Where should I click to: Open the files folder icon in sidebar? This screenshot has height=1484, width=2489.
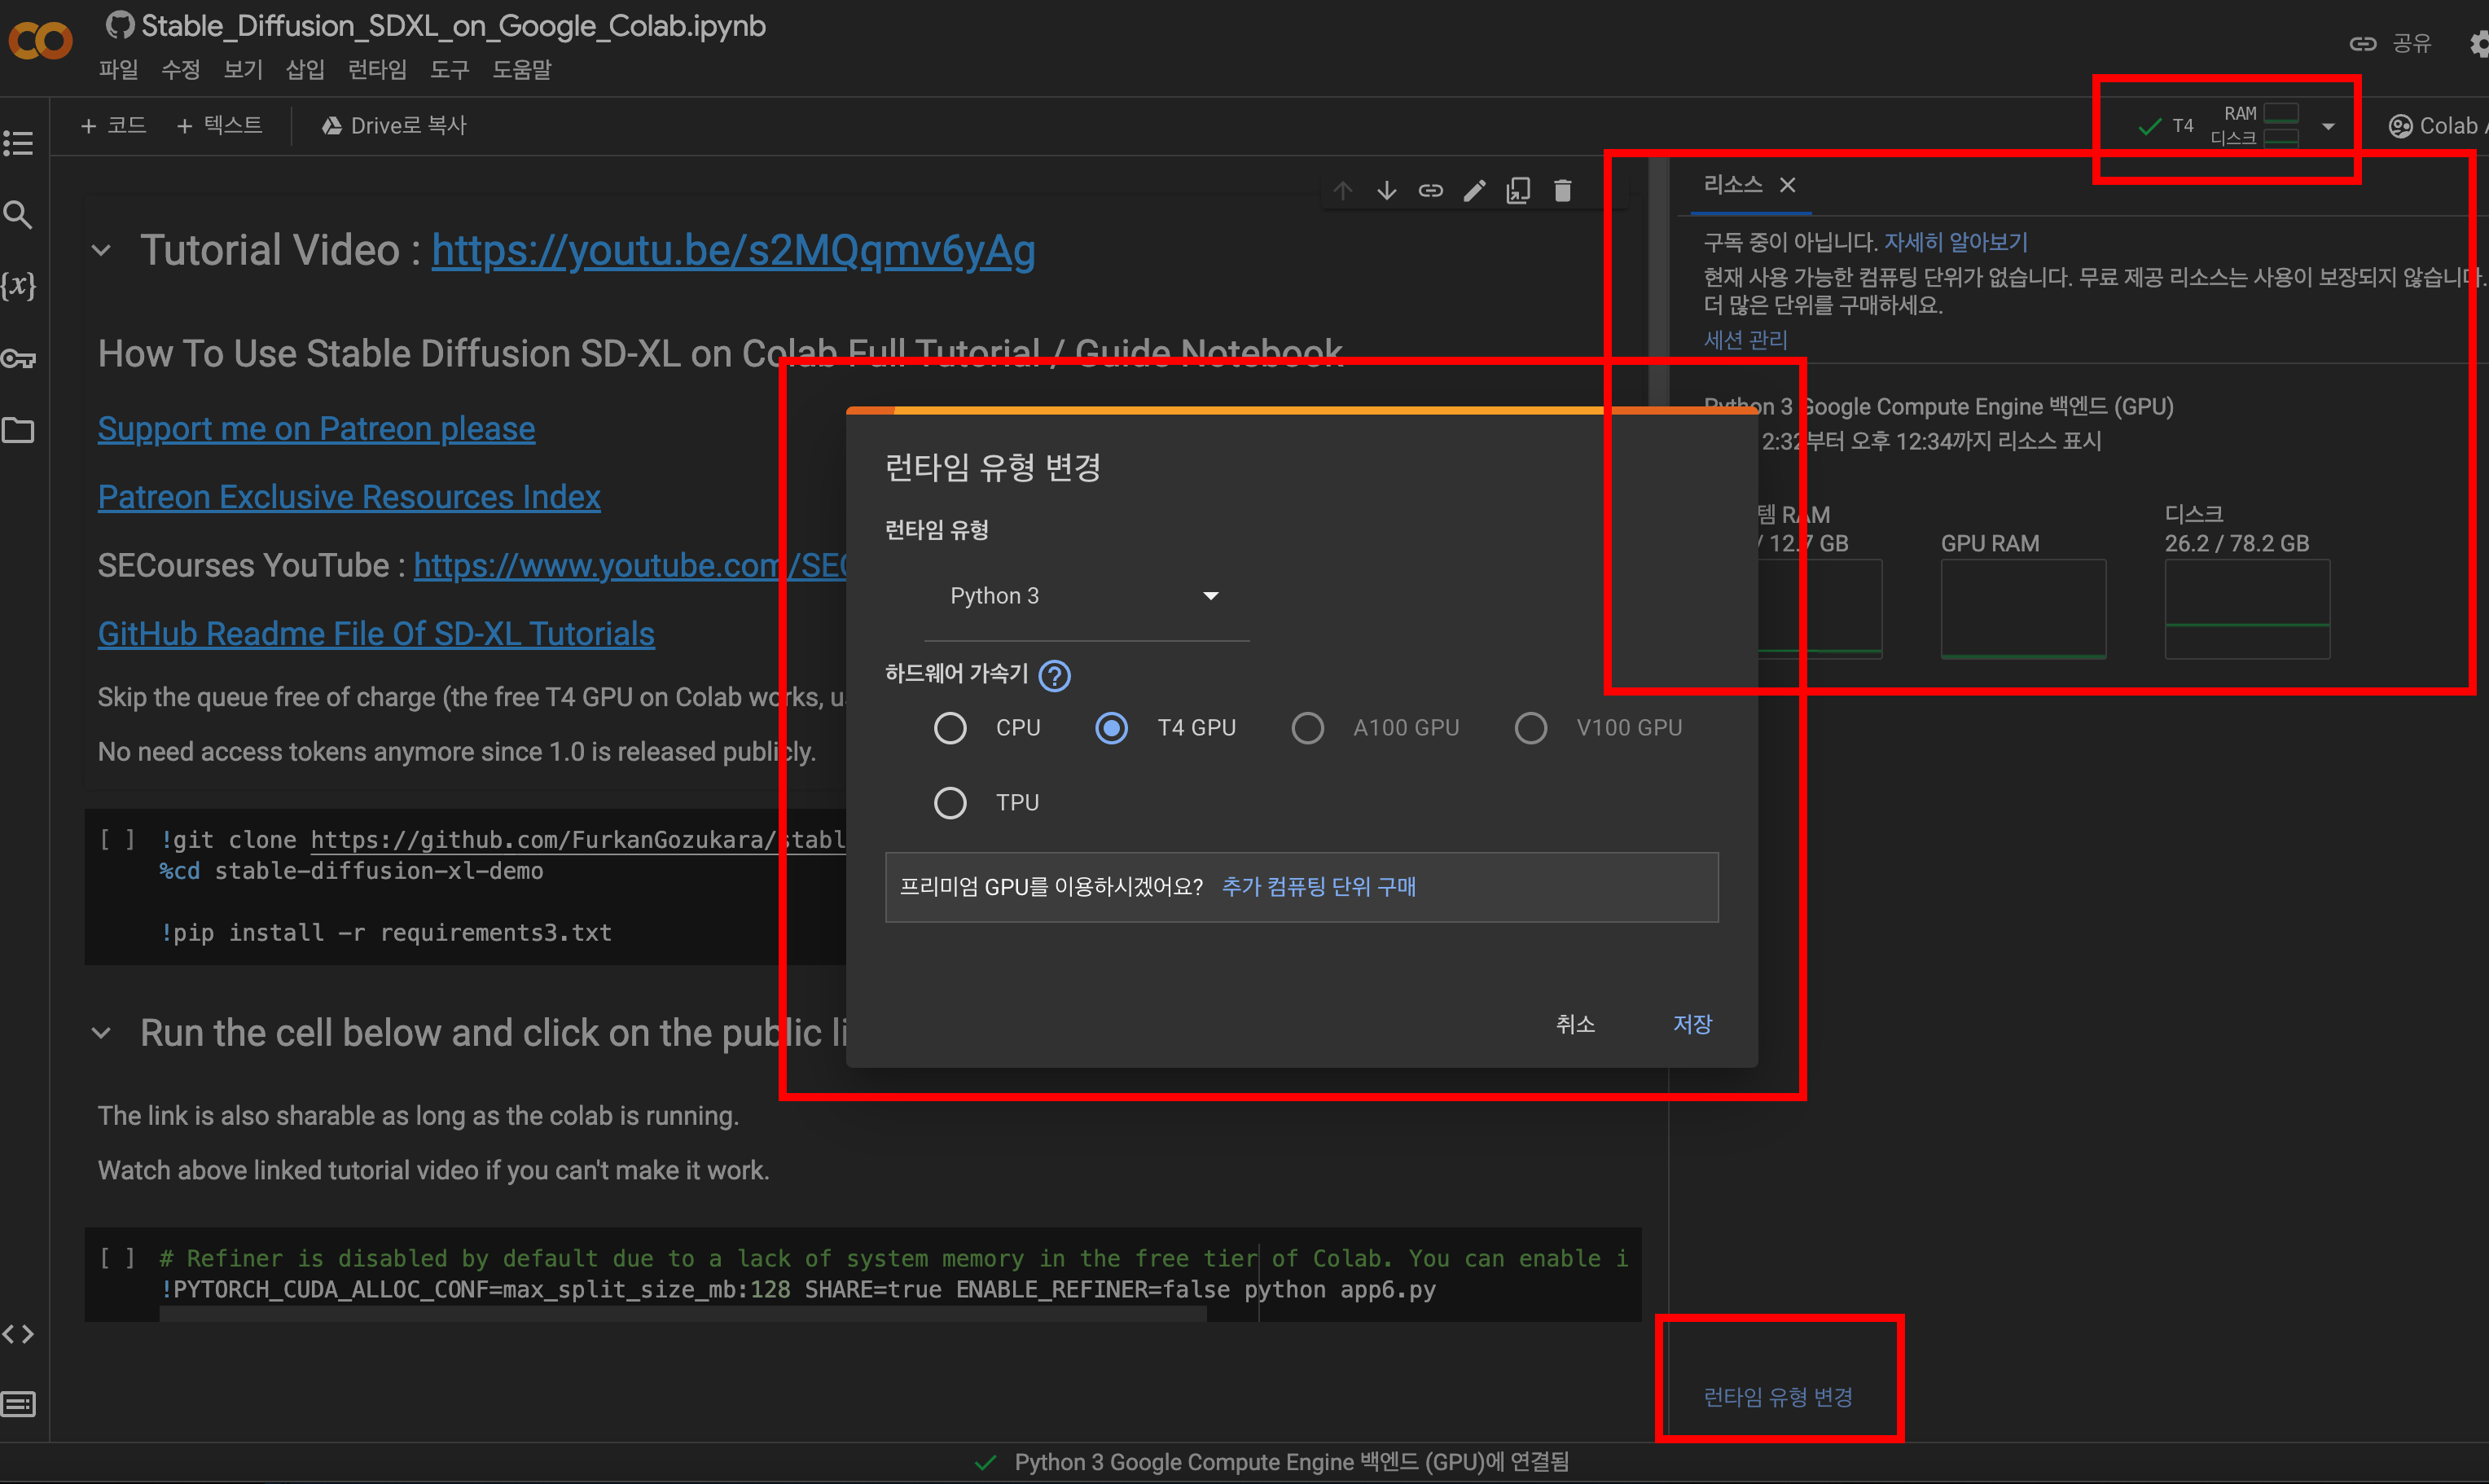(x=18, y=430)
